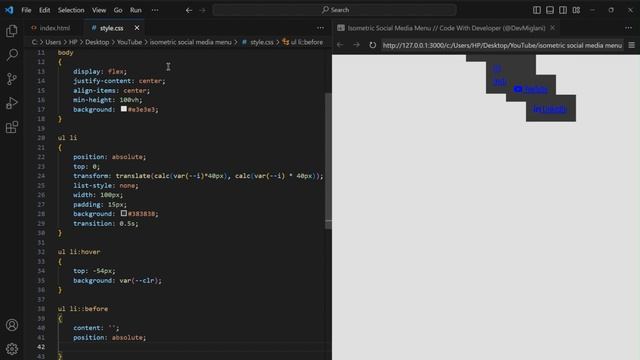Go back using title bar arrow
The image size is (640, 360).
189,10
